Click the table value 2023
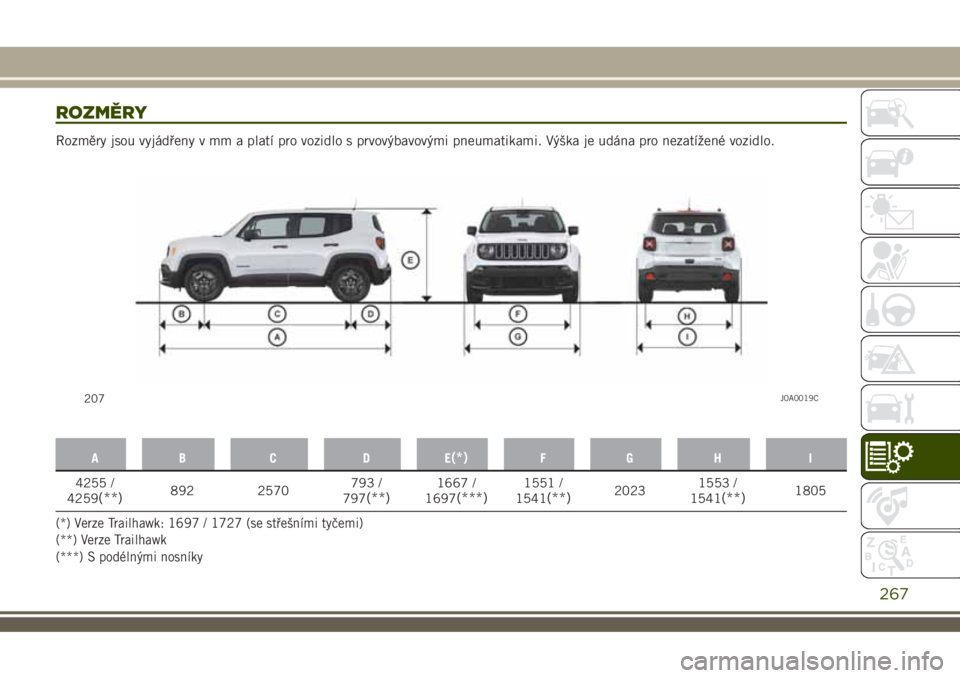 coord(630,491)
